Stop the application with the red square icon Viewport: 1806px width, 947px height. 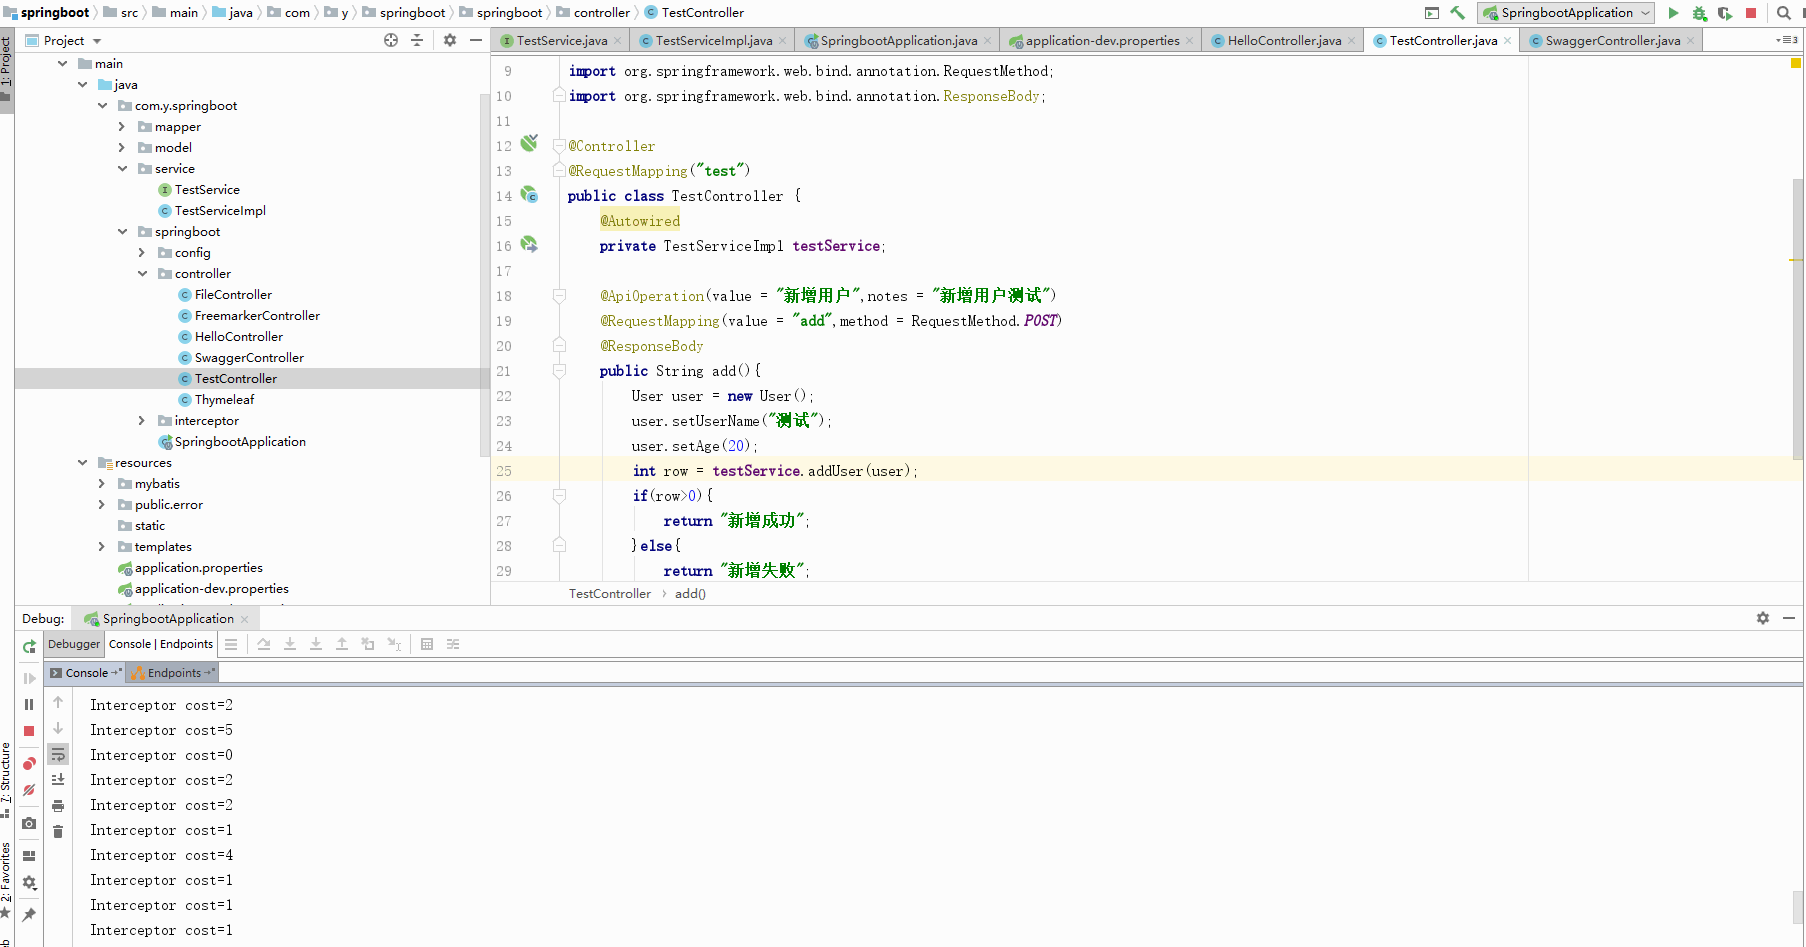pos(1750,12)
